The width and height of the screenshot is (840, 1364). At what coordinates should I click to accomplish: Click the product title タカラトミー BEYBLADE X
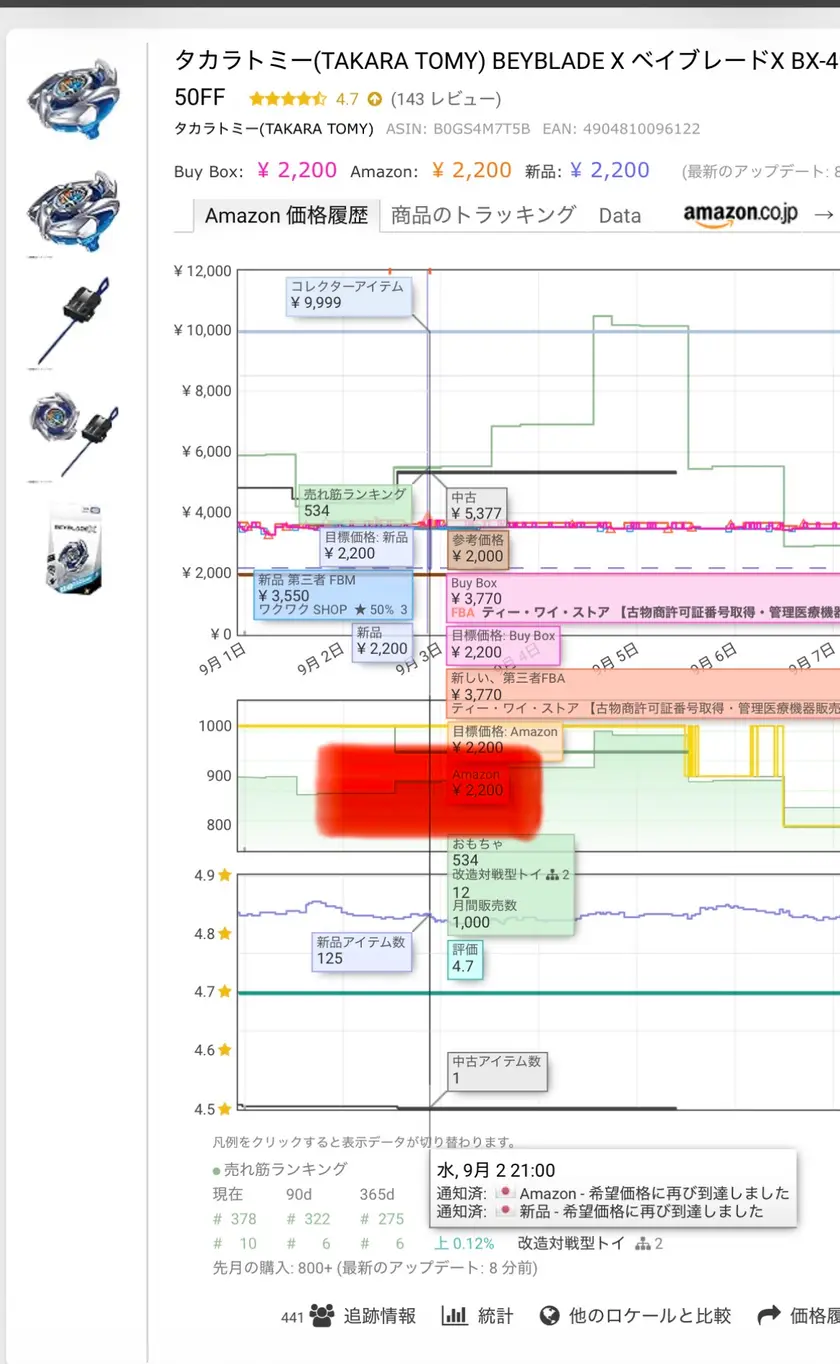pos(505,61)
